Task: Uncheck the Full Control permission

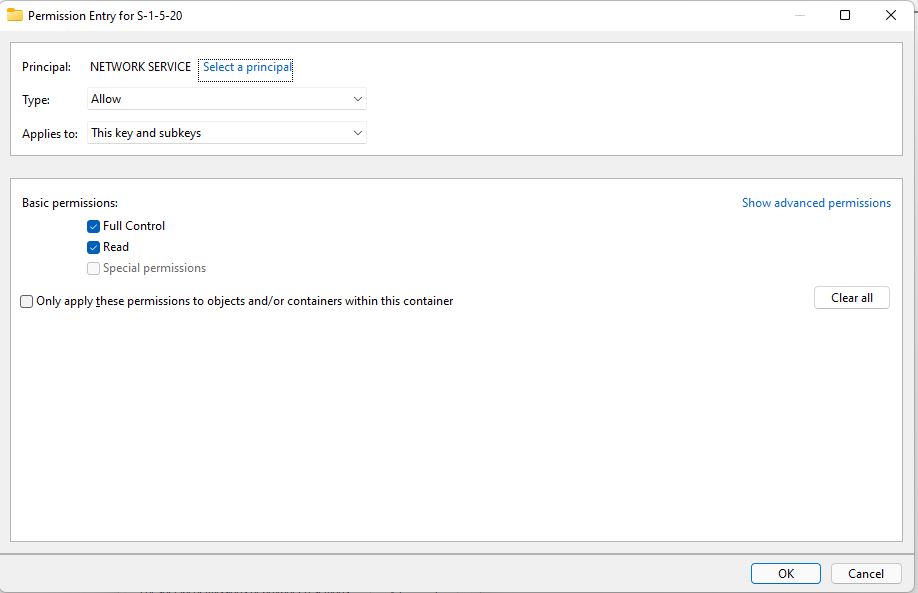Action: [94, 226]
